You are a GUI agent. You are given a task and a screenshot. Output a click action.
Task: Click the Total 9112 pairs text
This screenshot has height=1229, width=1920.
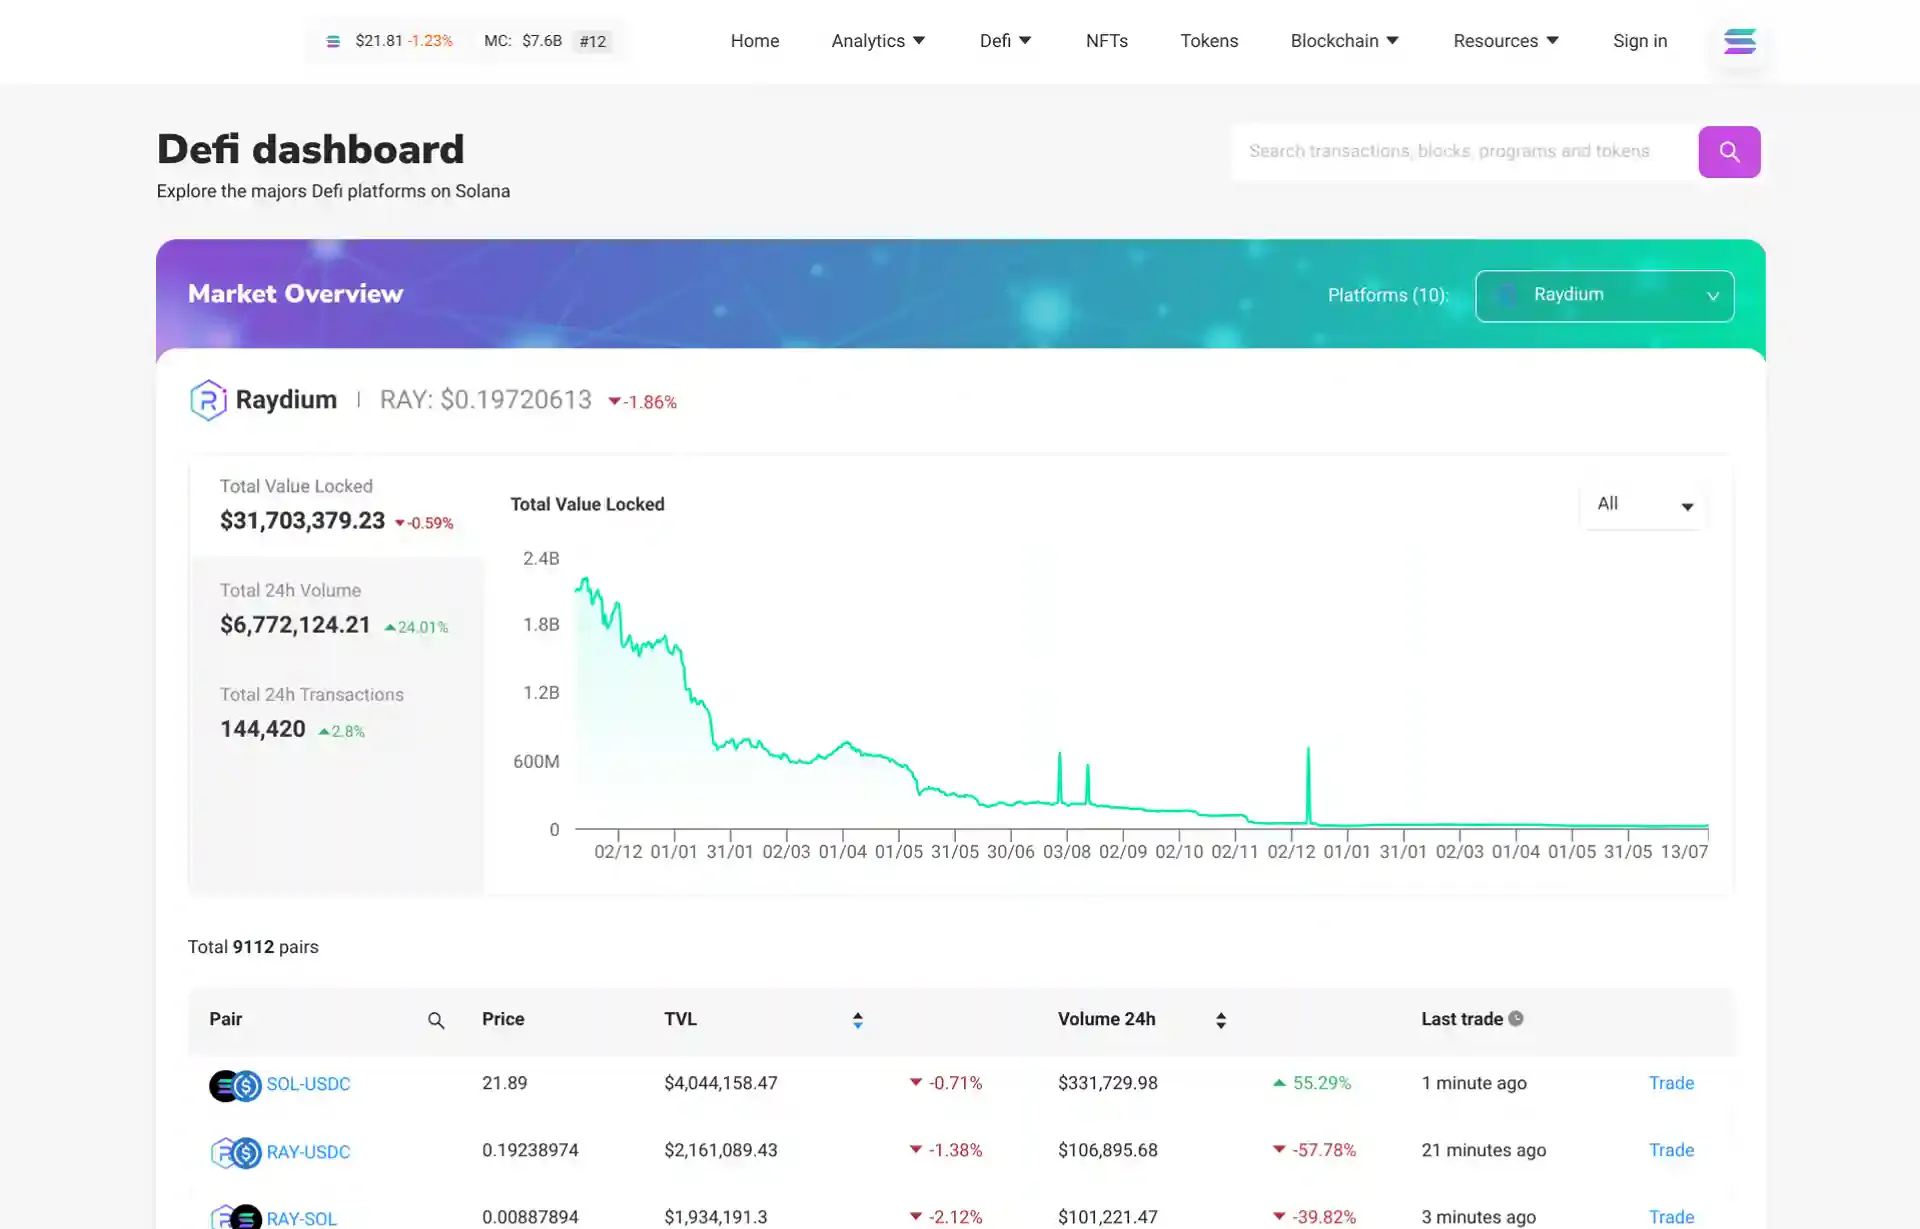click(253, 947)
